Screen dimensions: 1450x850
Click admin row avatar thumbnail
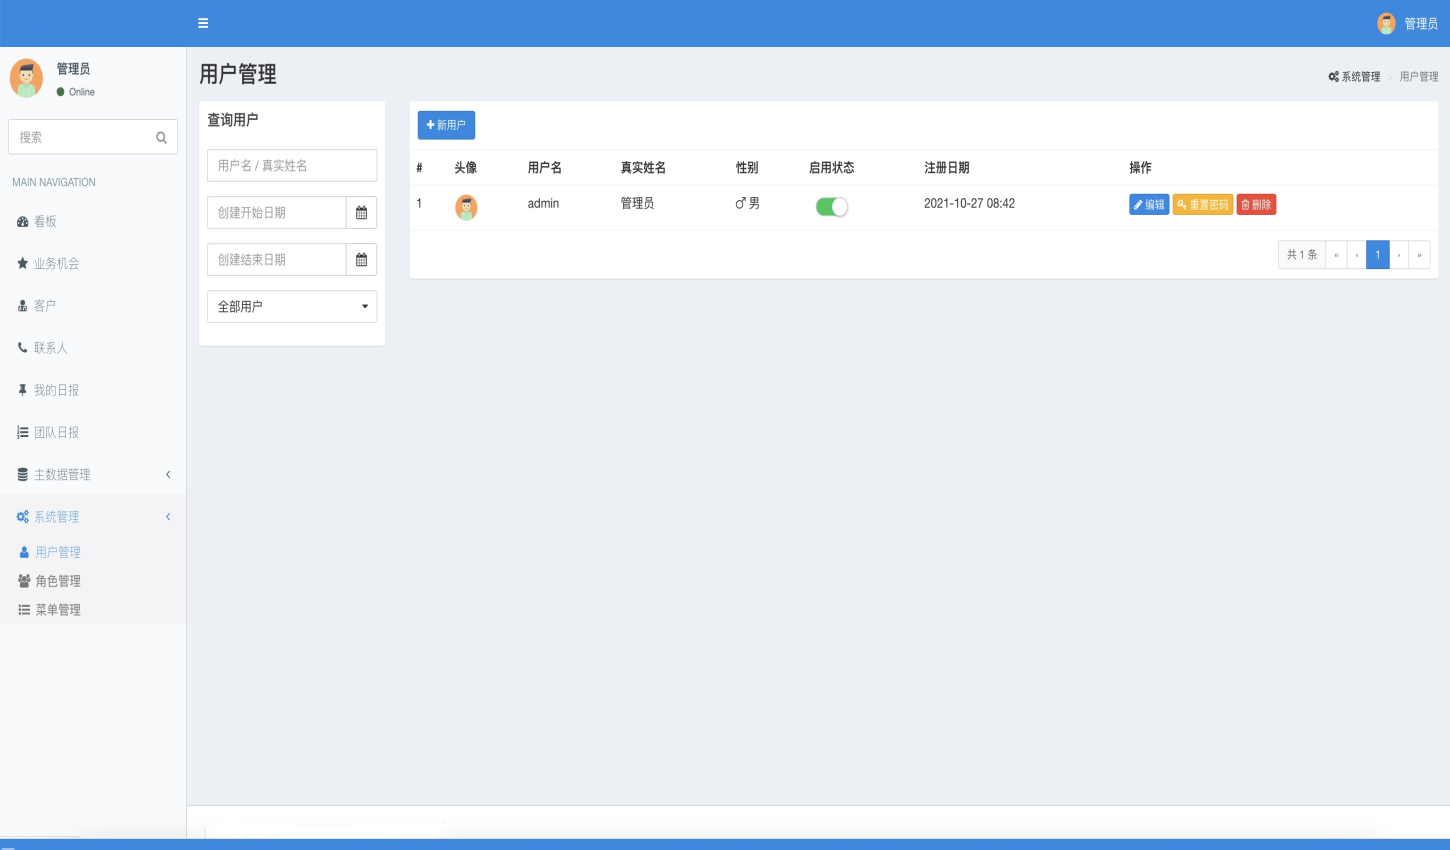pos(466,207)
